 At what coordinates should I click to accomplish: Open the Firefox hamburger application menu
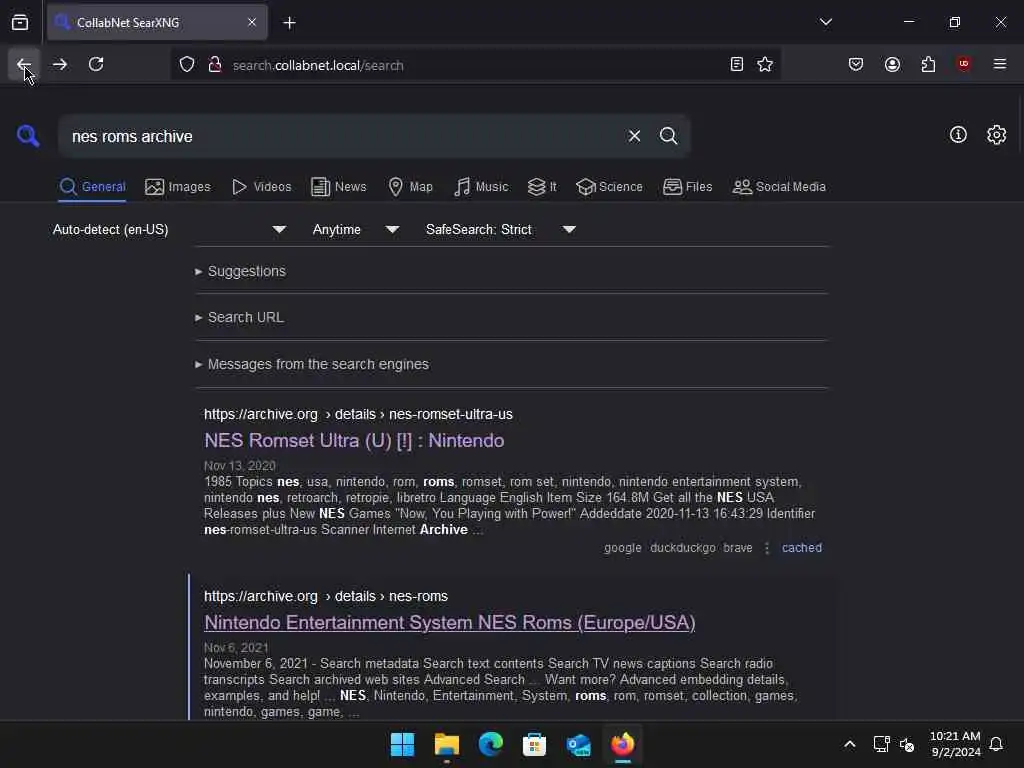coord(999,64)
